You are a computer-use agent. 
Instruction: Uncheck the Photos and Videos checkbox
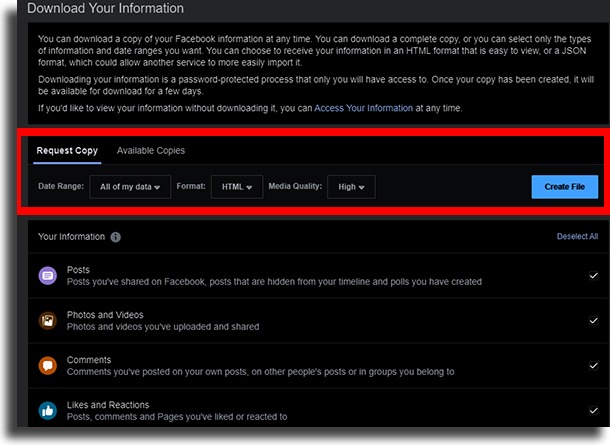pos(593,321)
